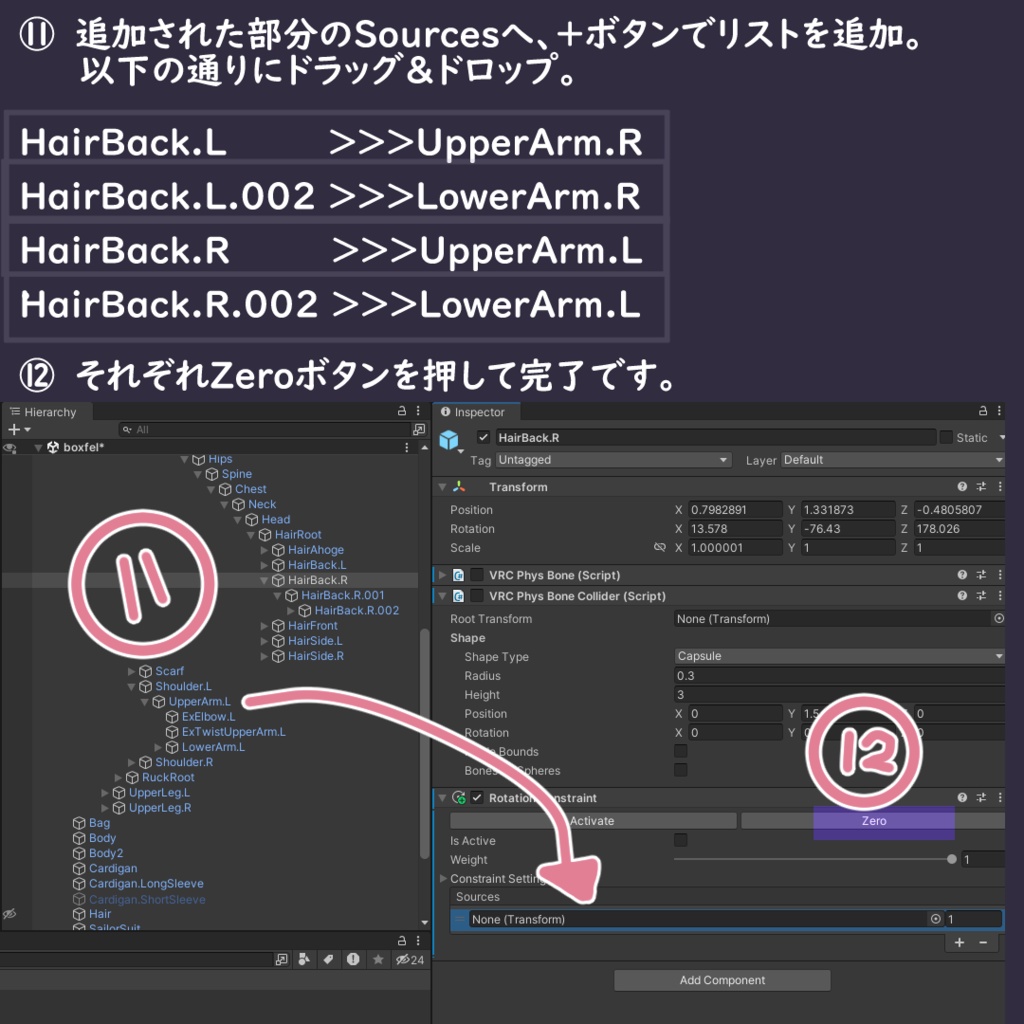The height and width of the screenshot is (1024, 1024).
Task: Click Position X field 0.7982891
Action: pyautogui.click(x=735, y=510)
